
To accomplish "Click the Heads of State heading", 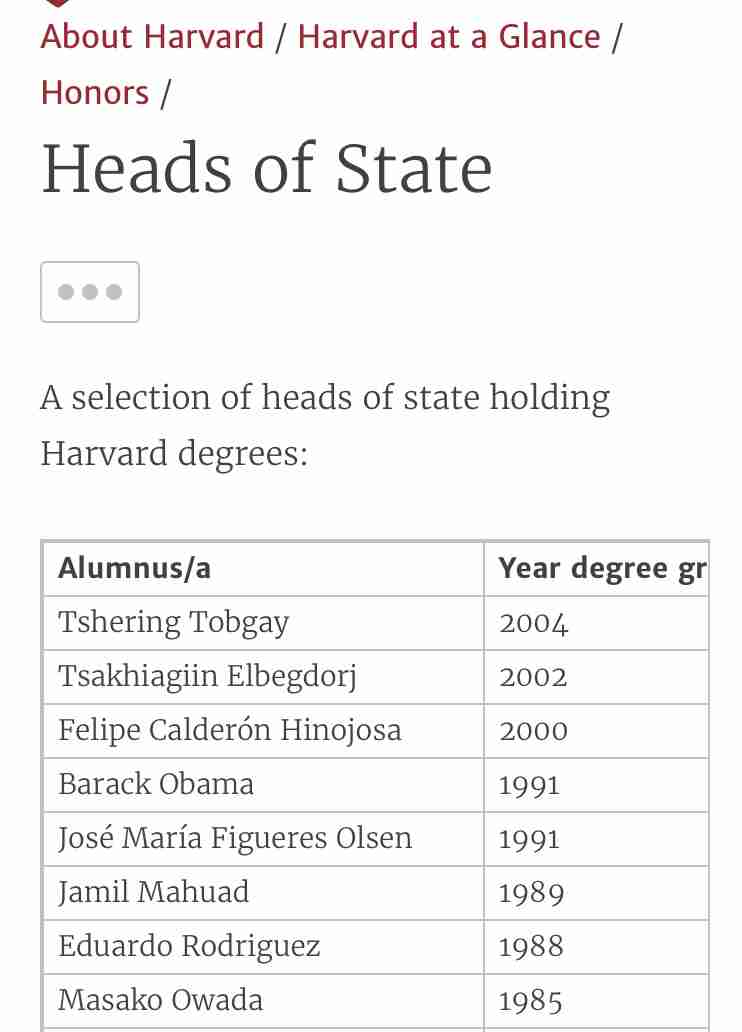I will point(267,168).
